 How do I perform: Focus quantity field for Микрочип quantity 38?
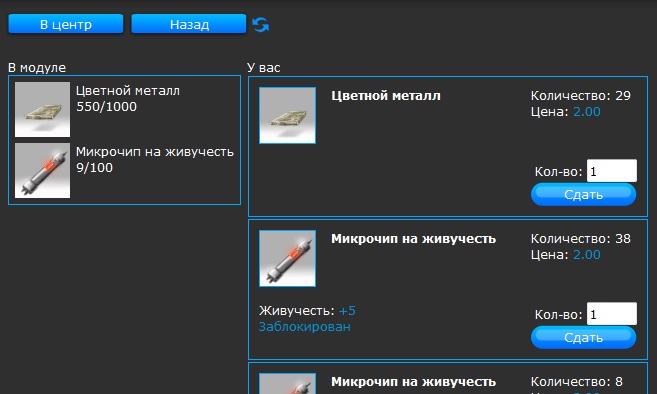[612, 314]
